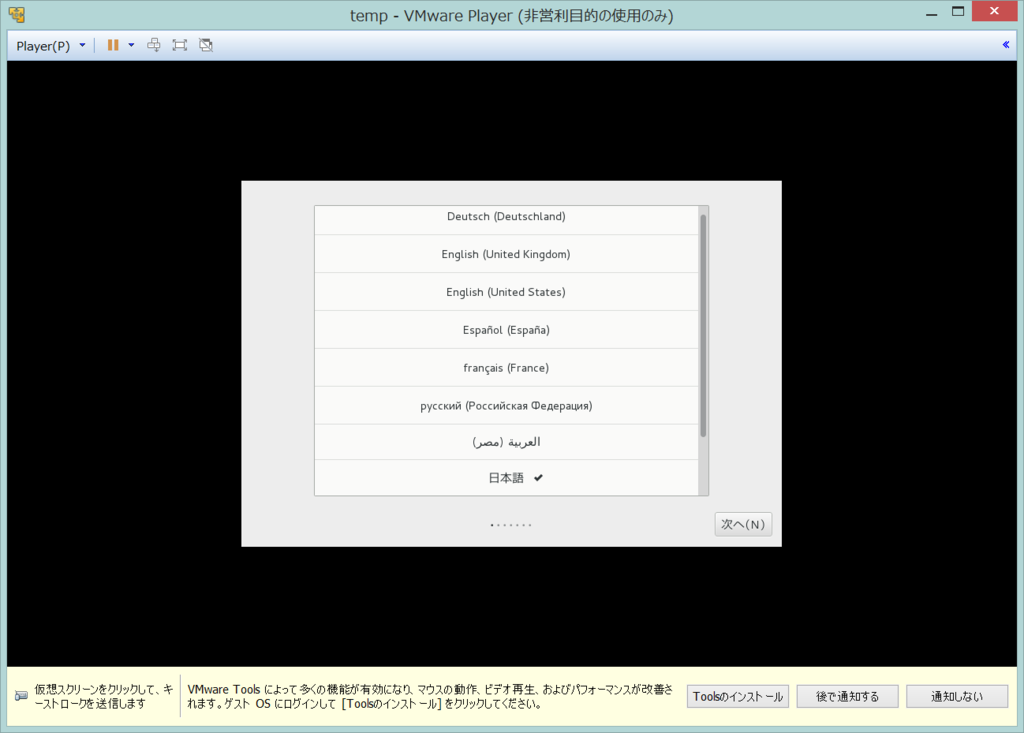Select English (United Kingdom) language
Viewport: 1024px width, 733px height.
tap(506, 254)
